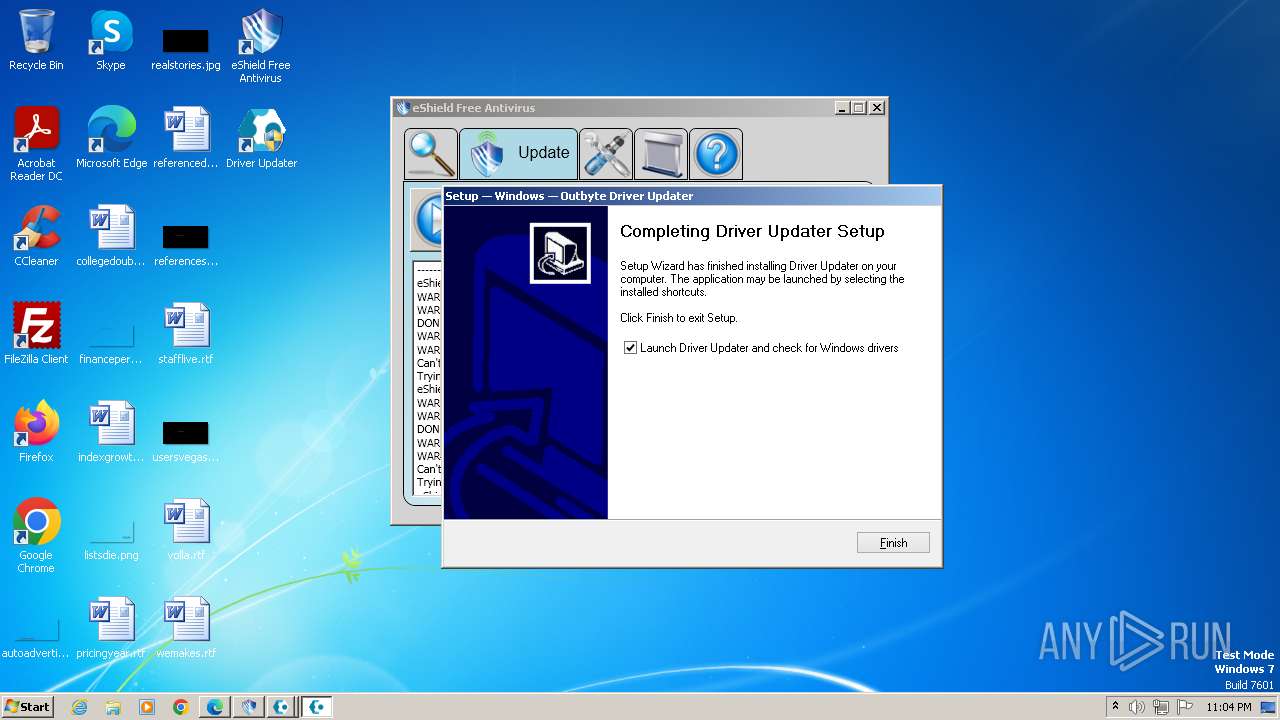The height and width of the screenshot is (720, 1280).
Task: Launch Chrome from the taskbar
Action: [181, 707]
